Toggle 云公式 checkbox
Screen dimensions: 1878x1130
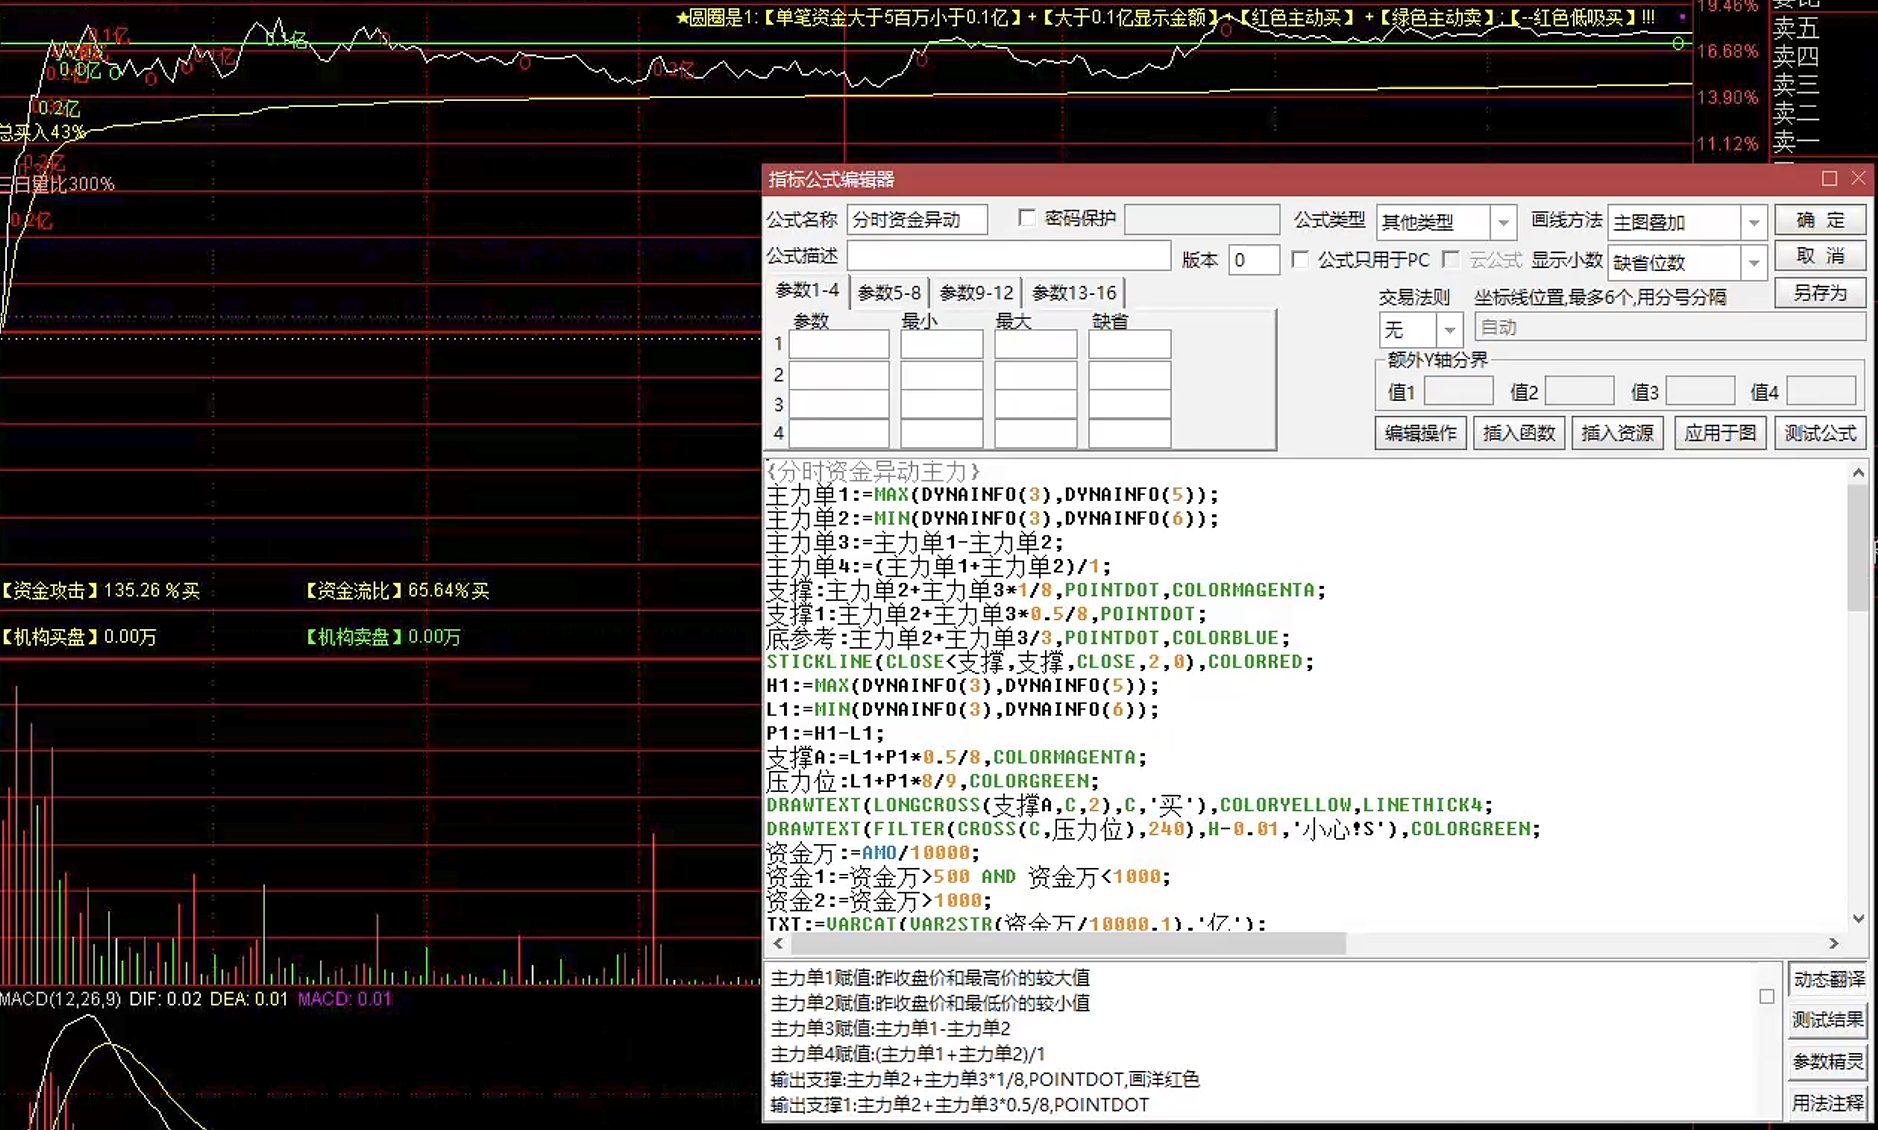coord(1451,260)
